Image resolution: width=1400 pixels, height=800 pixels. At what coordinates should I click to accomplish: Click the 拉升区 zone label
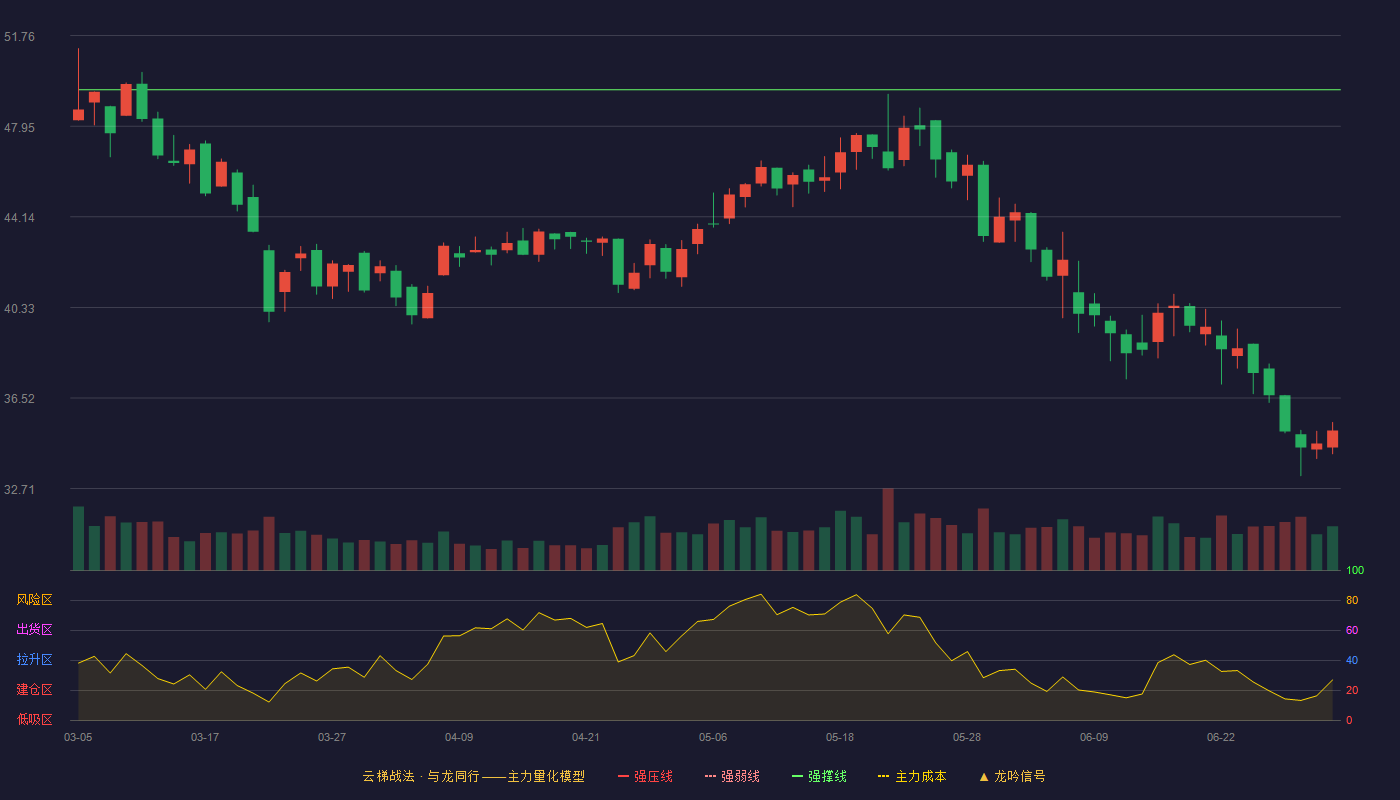[34, 660]
